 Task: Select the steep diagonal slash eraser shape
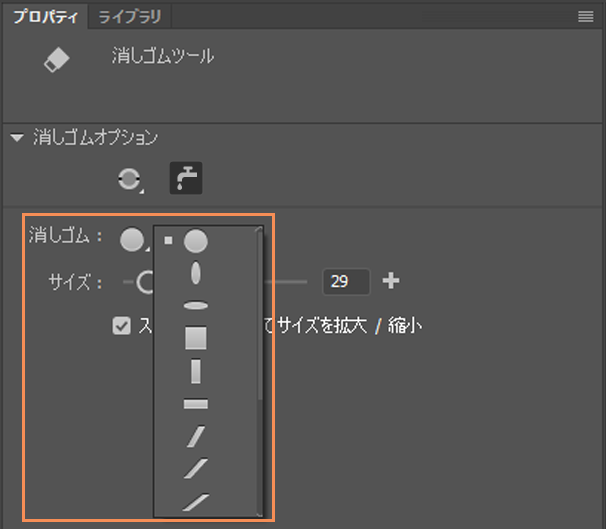(x=196, y=436)
